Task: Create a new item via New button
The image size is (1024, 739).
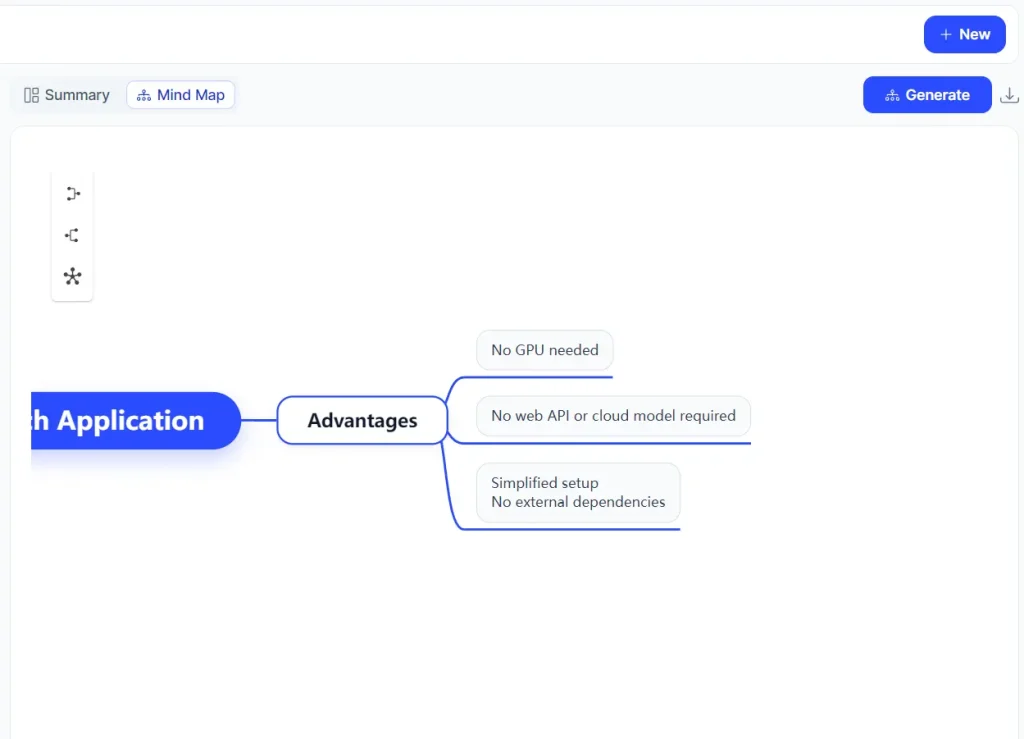Action: click(x=964, y=33)
